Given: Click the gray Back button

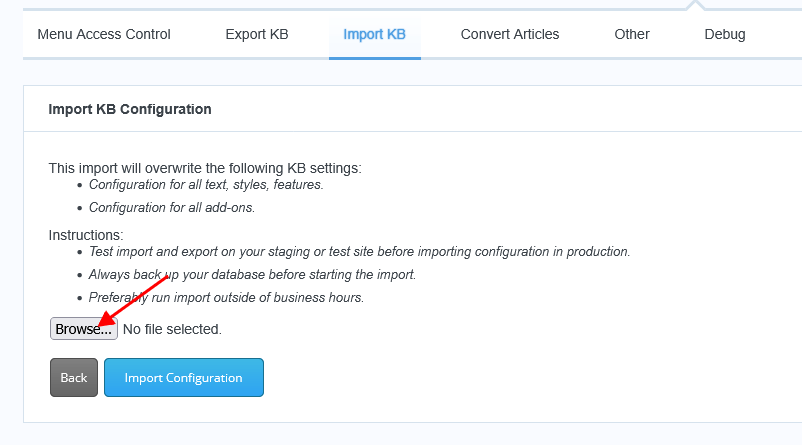Looking at the screenshot, I should [74, 377].
